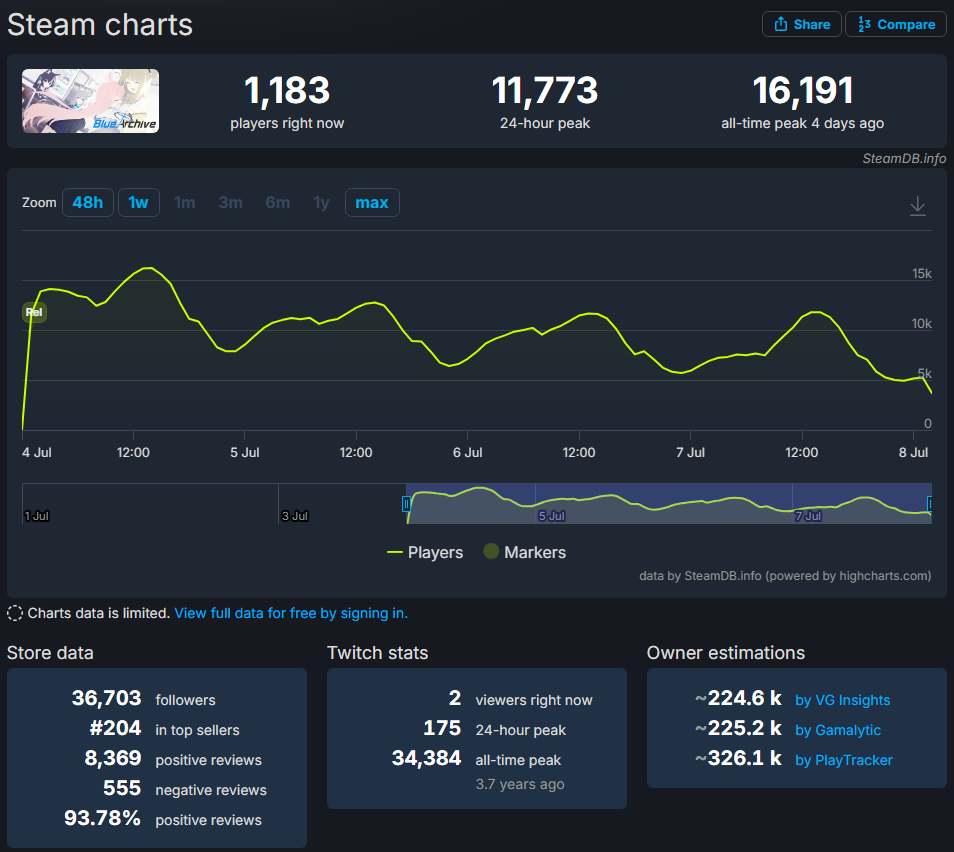Click the highcharts data credit text
This screenshot has height=852, width=954.
pos(785,576)
